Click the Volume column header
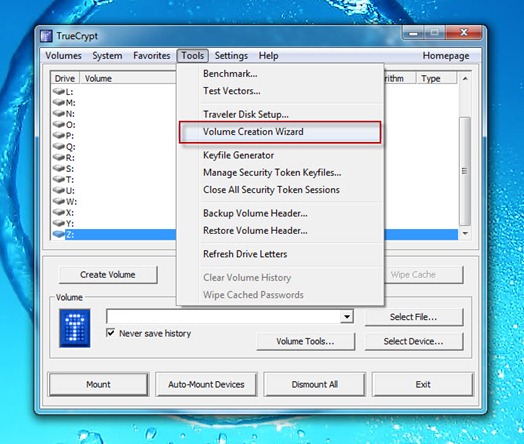The image size is (524, 444). point(128,79)
